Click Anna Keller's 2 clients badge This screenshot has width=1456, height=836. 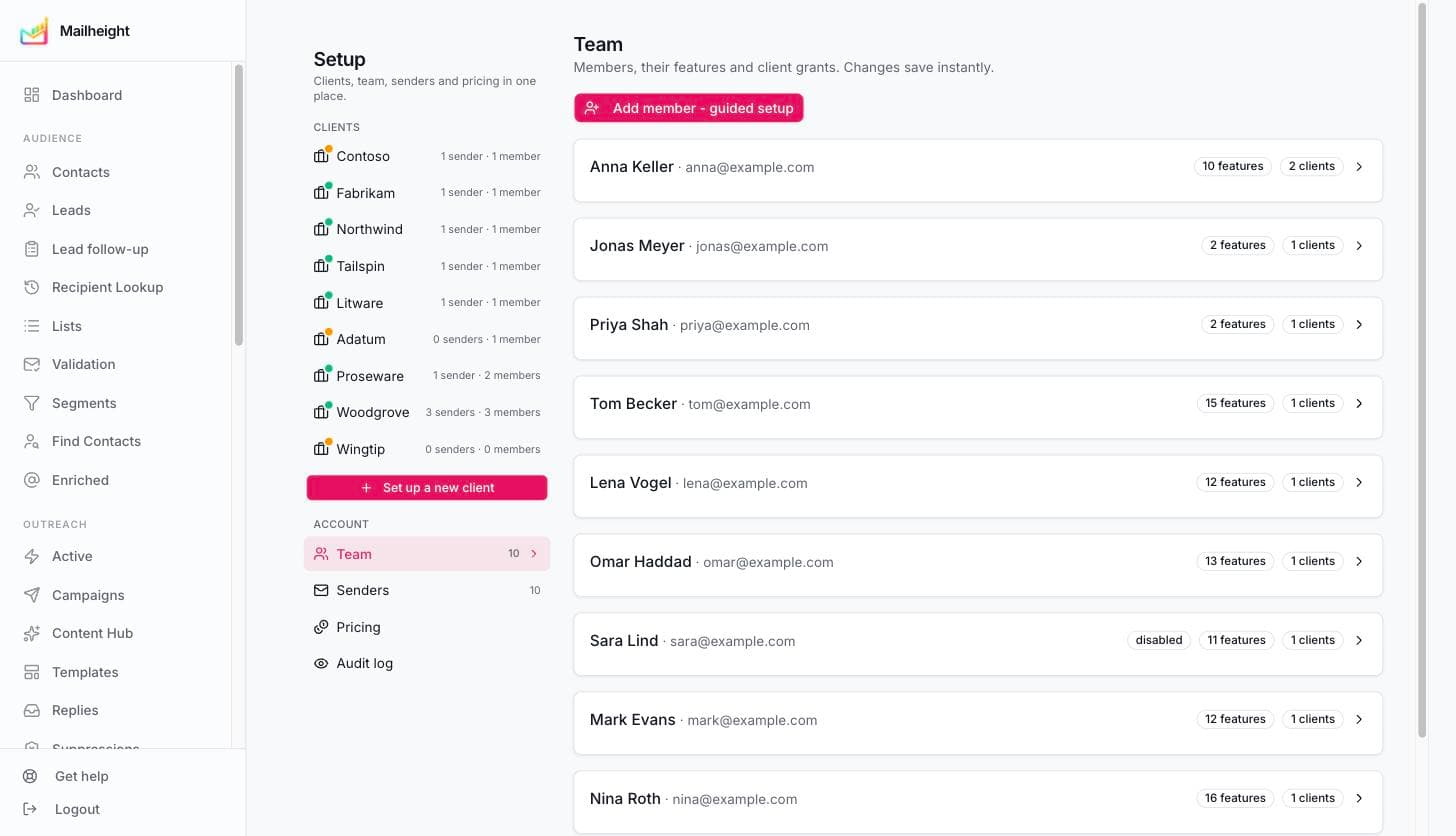click(x=1311, y=166)
